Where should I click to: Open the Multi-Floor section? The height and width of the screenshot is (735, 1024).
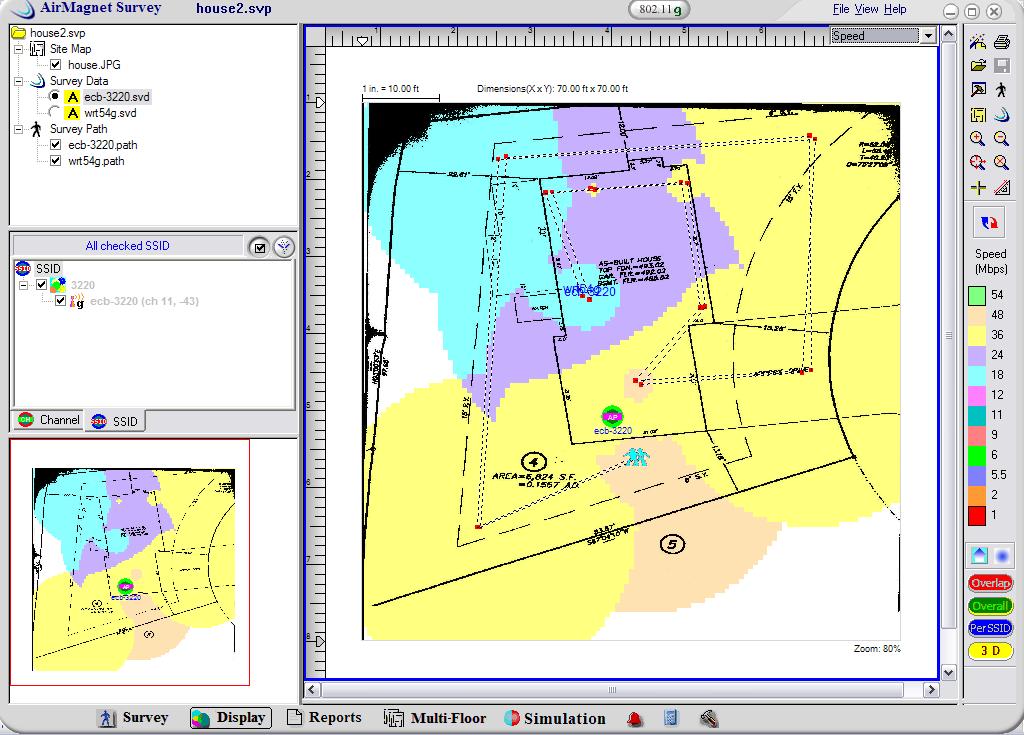(x=435, y=718)
